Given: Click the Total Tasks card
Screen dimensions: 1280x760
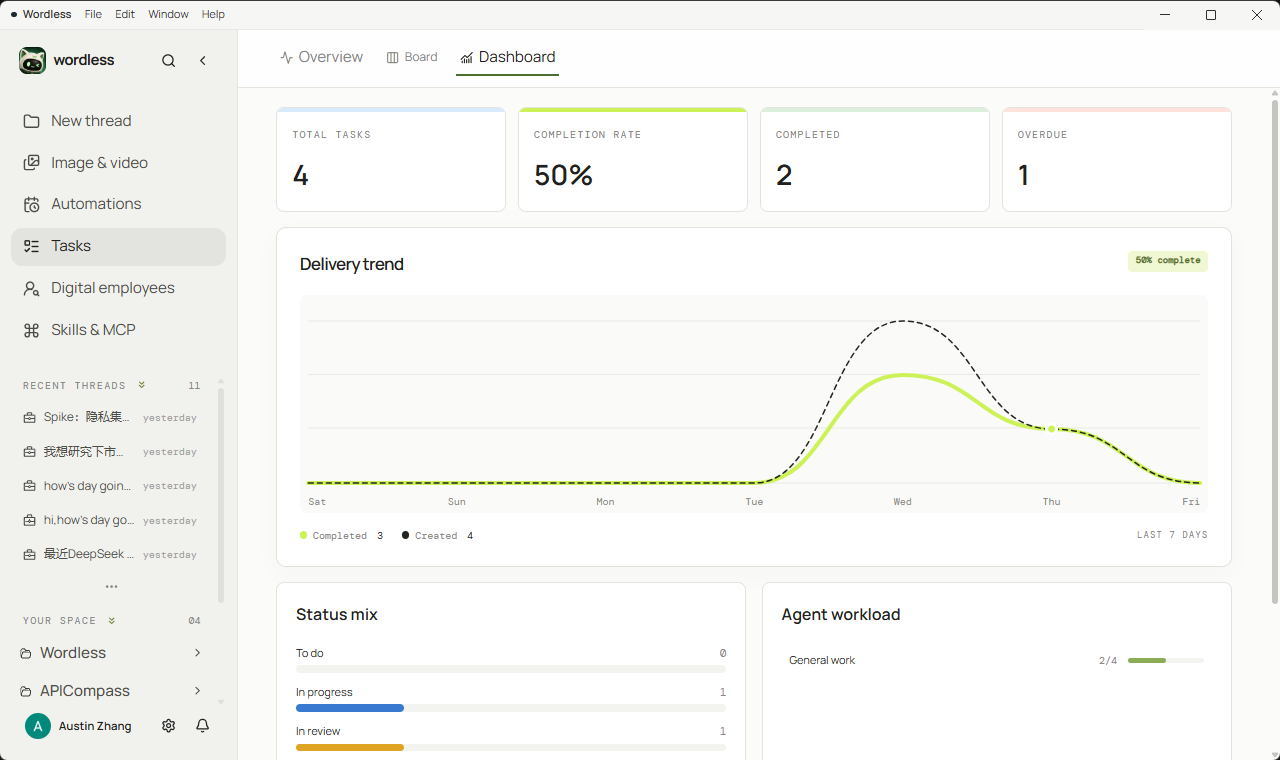Looking at the screenshot, I should pos(391,160).
